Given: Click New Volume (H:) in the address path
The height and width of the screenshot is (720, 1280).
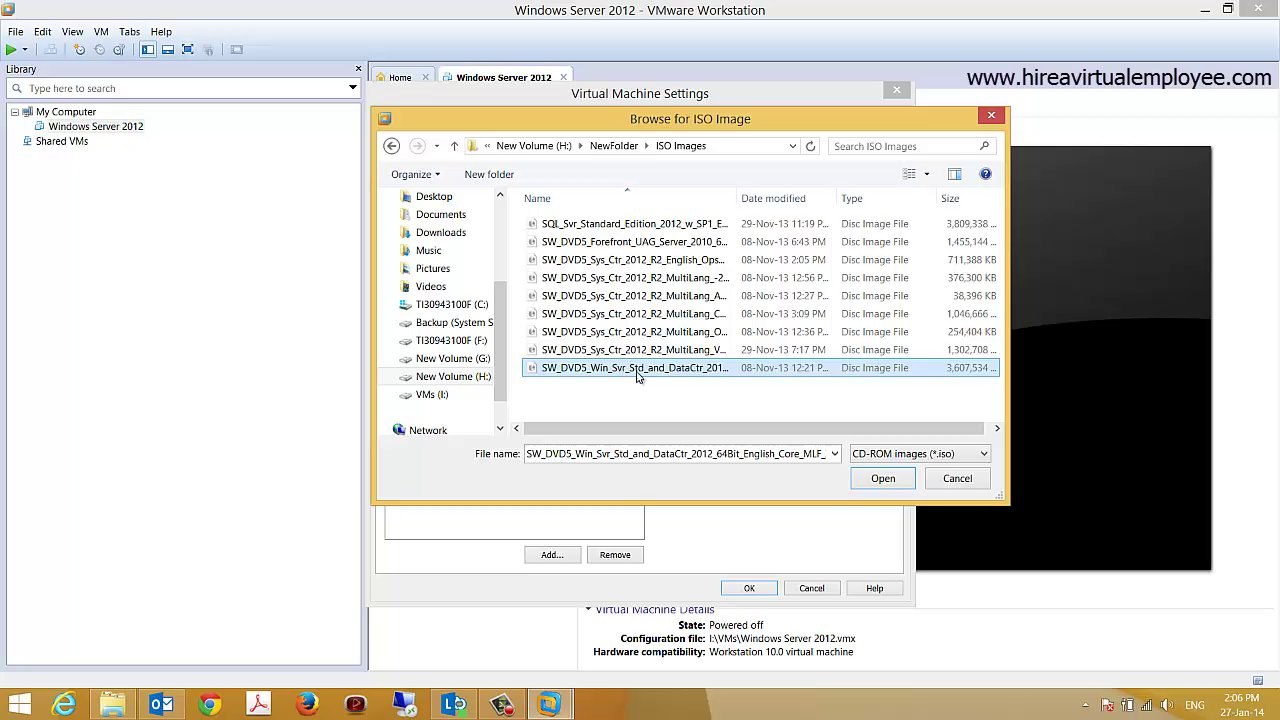Looking at the screenshot, I should point(533,146).
